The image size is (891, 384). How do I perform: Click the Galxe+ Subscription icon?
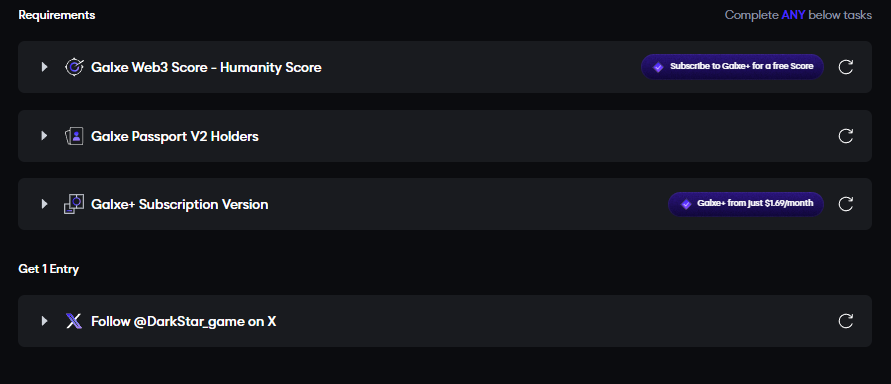point(74,204)
